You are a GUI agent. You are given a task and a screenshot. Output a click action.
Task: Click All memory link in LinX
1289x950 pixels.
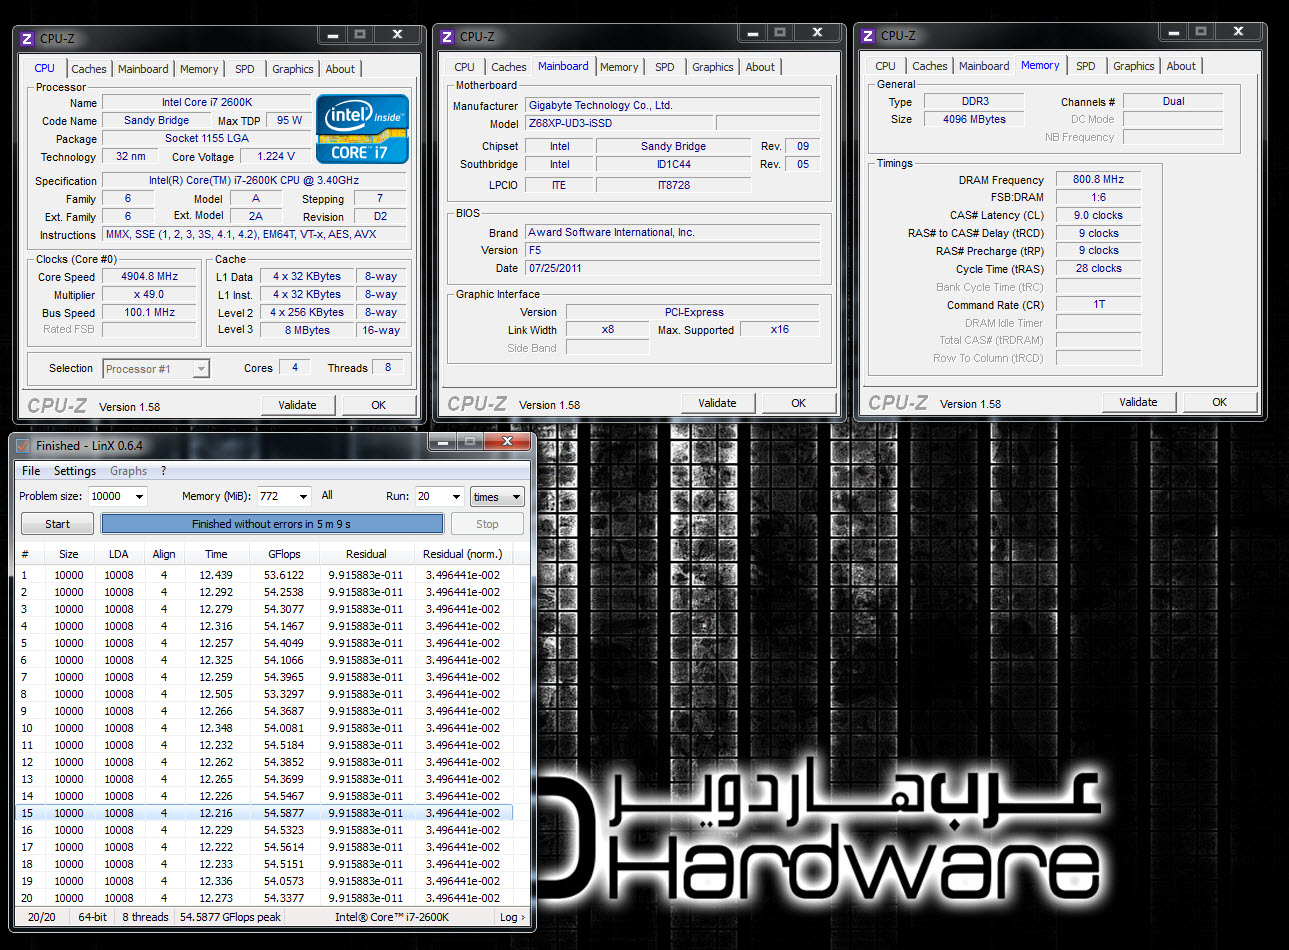tap(327, 495)
